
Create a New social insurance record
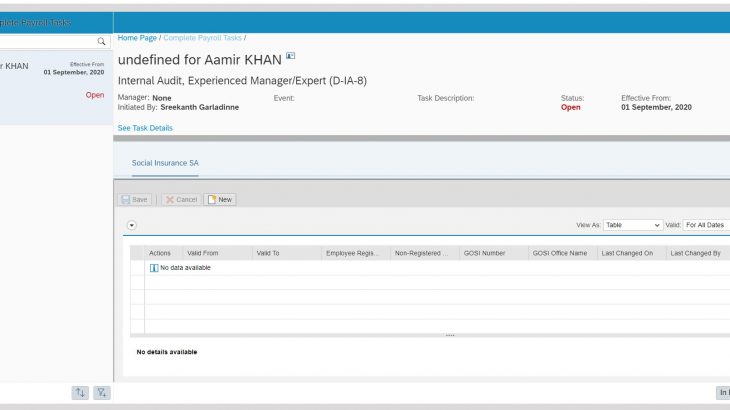click(x=220, y=200)
